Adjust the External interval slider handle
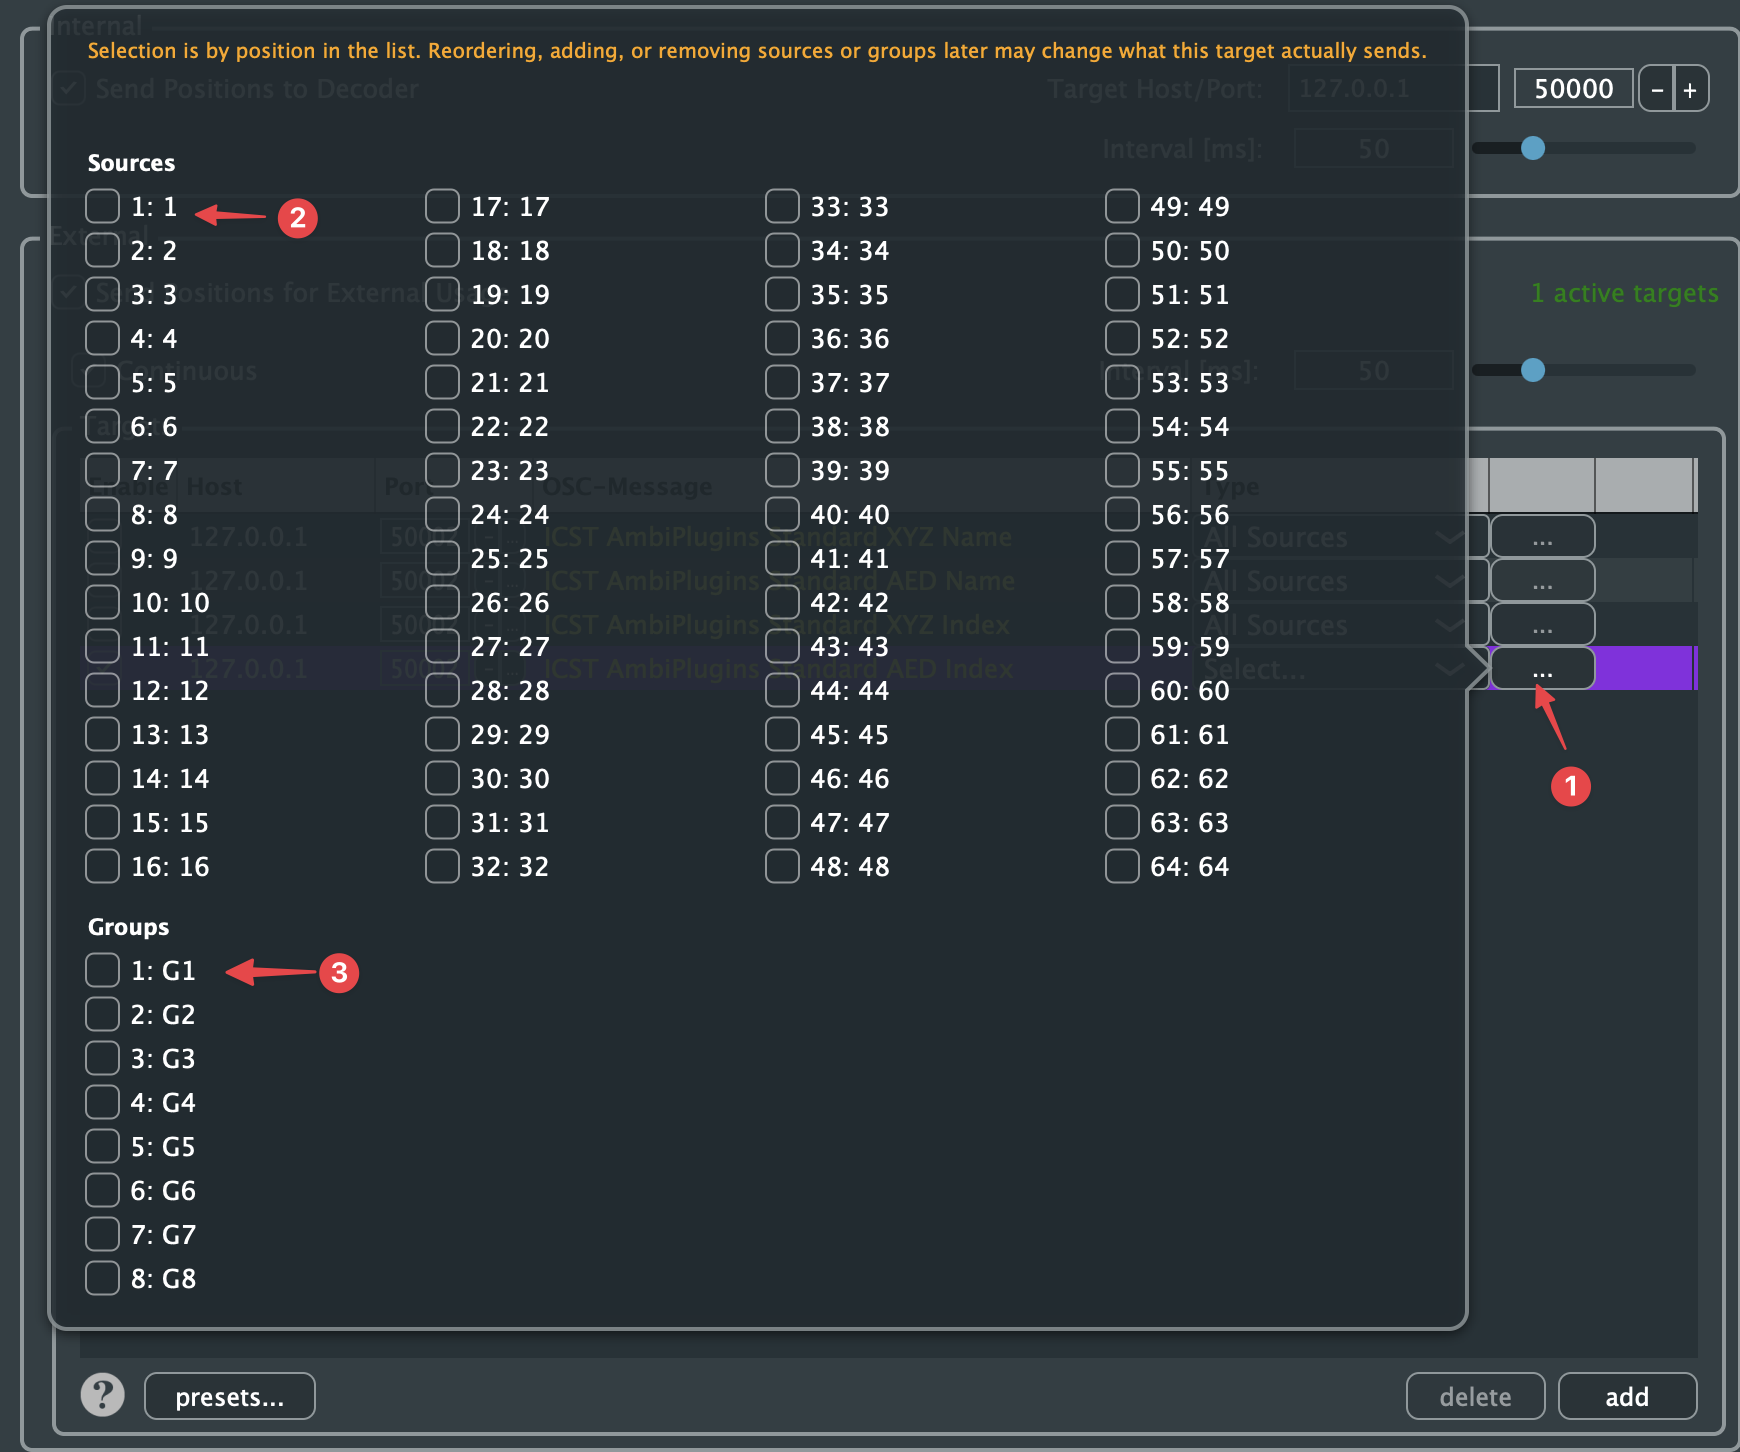This screenshot has width=1740, height=1452. point(1533,370)
